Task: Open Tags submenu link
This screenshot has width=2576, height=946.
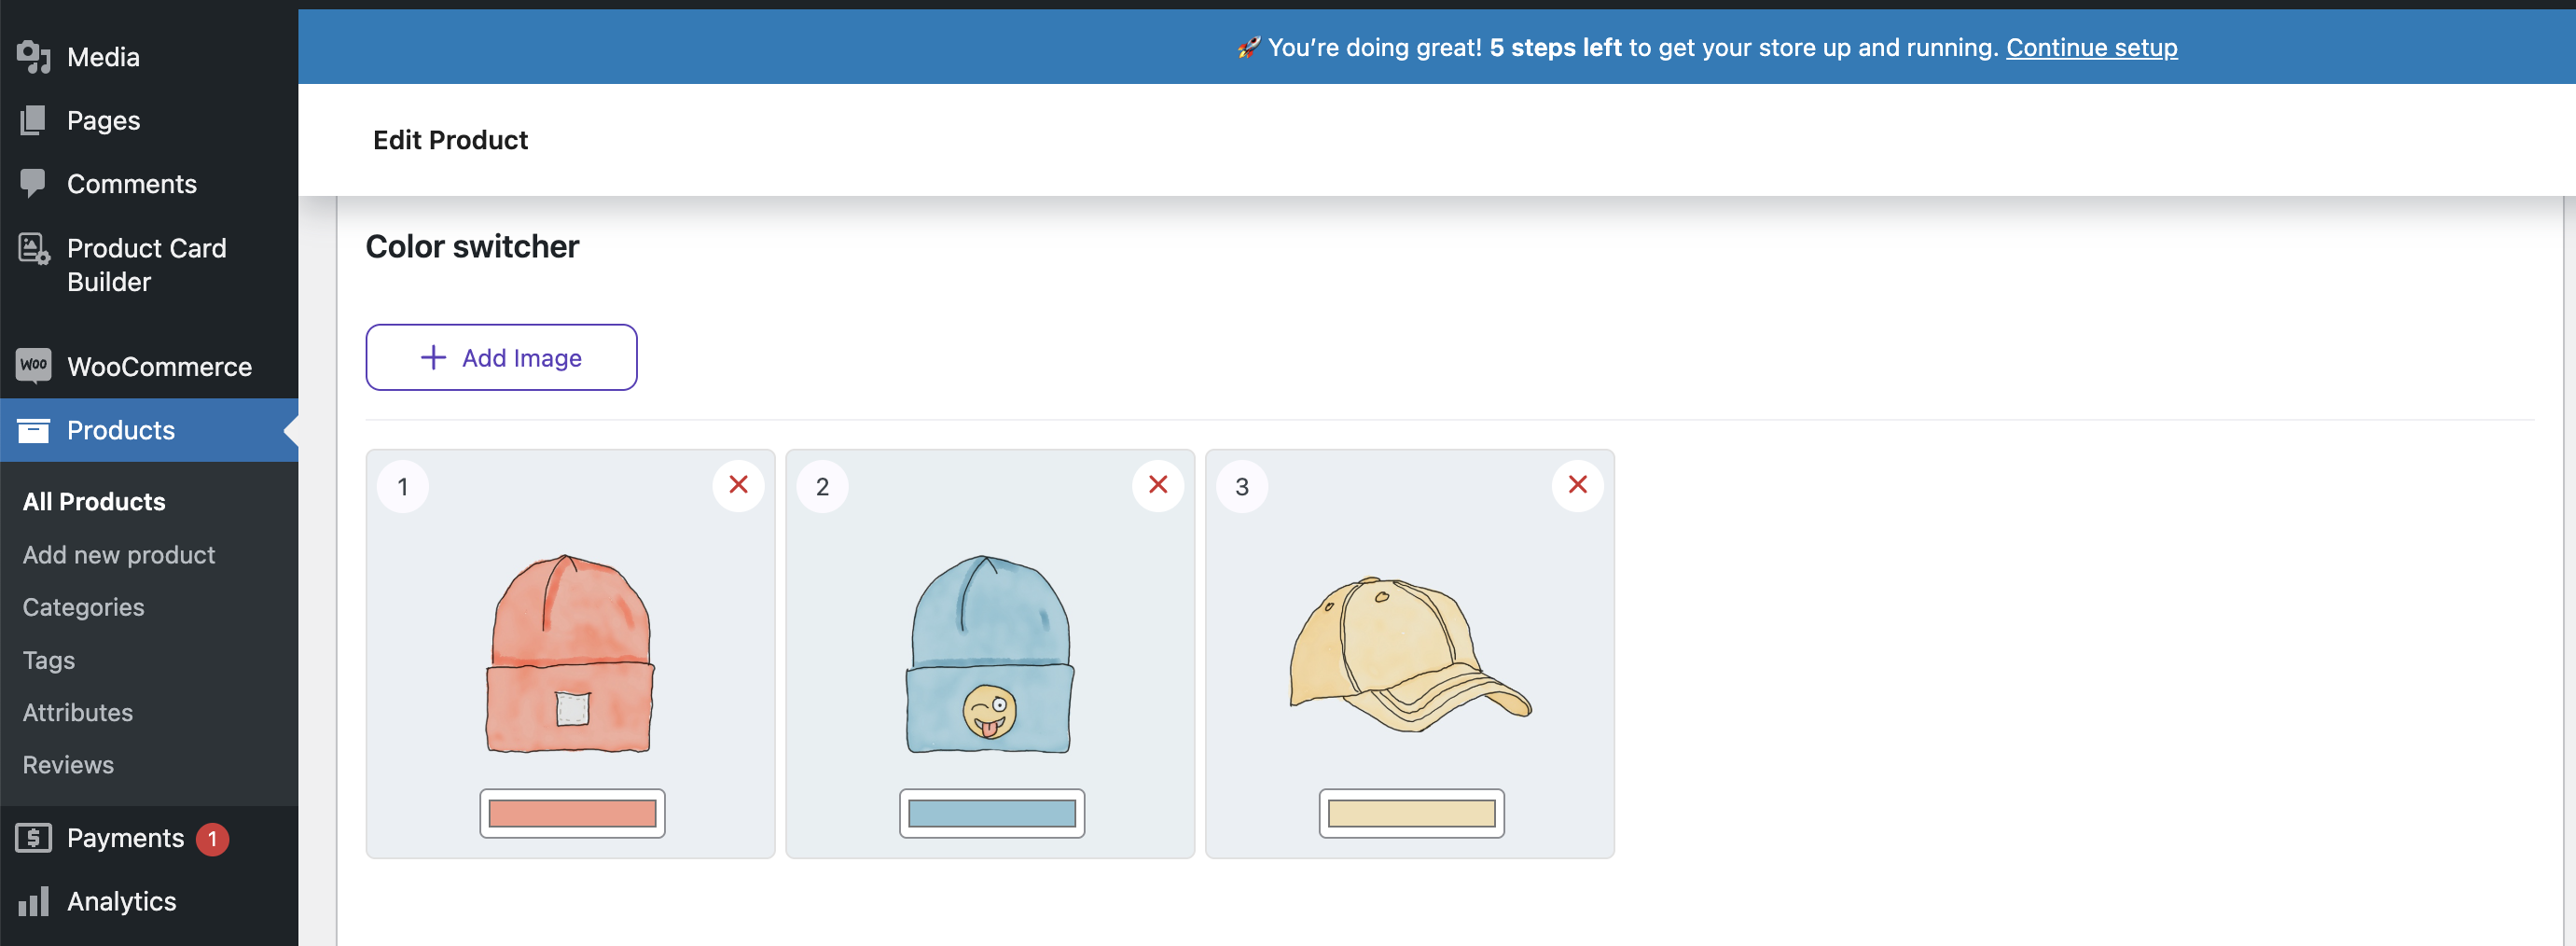Action: [x=48, y=660]
